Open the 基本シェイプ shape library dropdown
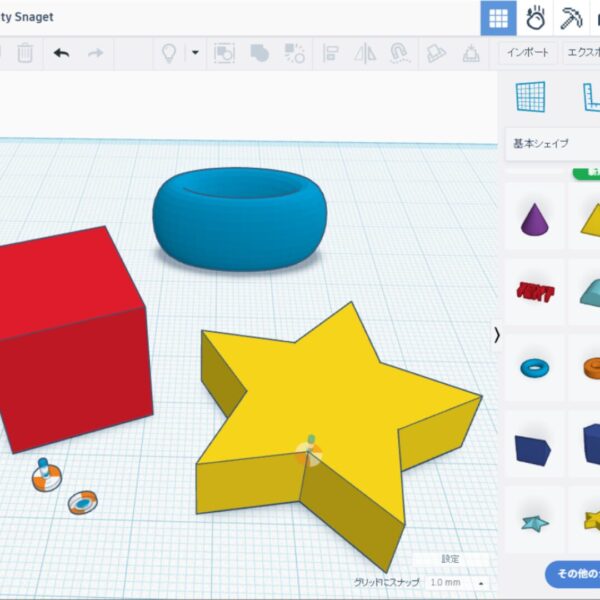This screenshot has height=600, width=600. click(x=553, y=144)
